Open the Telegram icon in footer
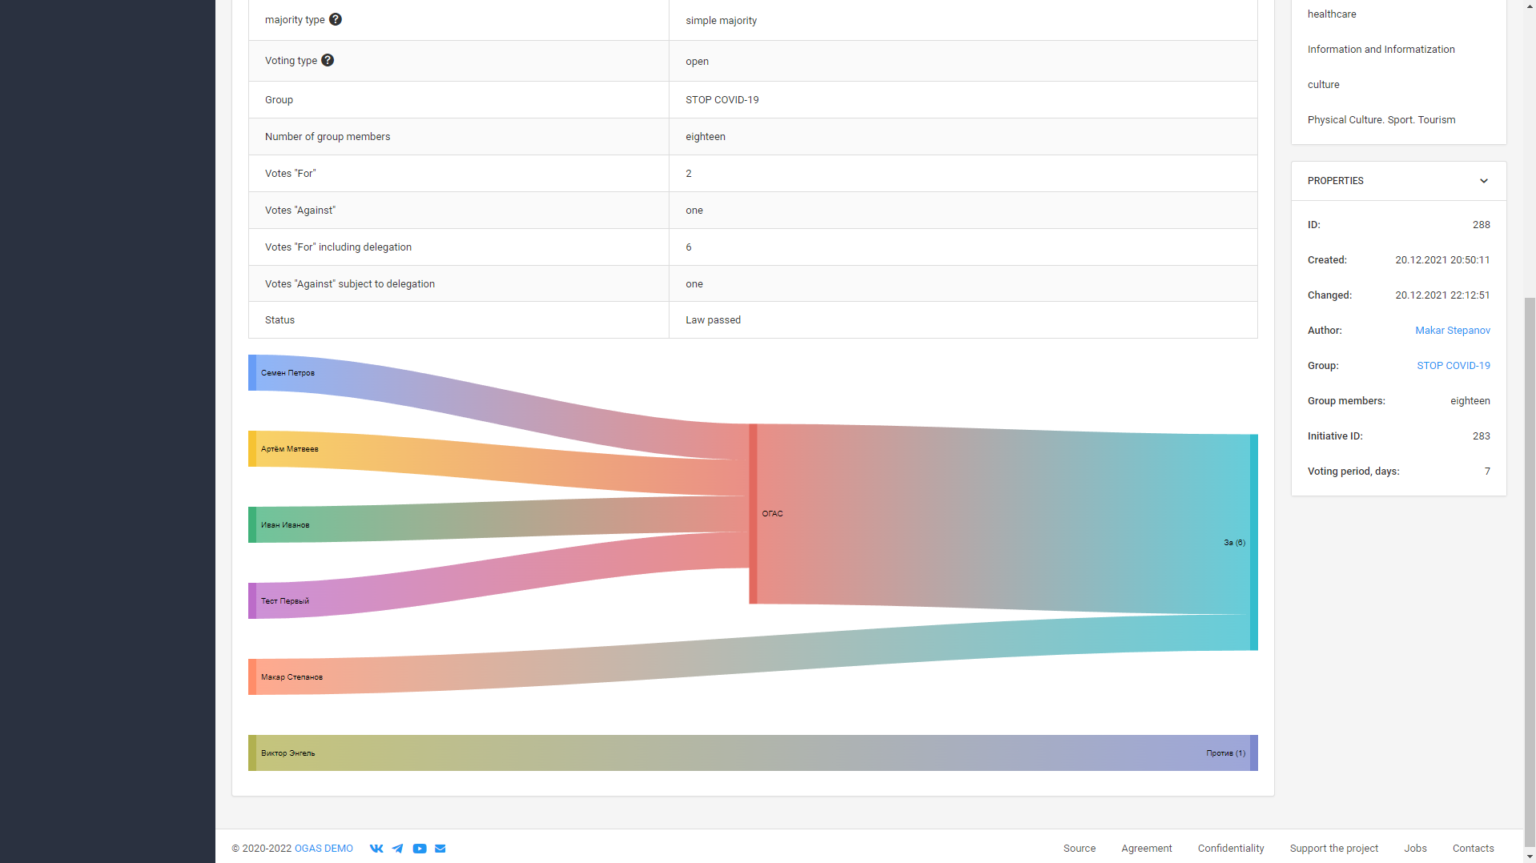Viewport: 1536px width, 863px height. (398, 848)
